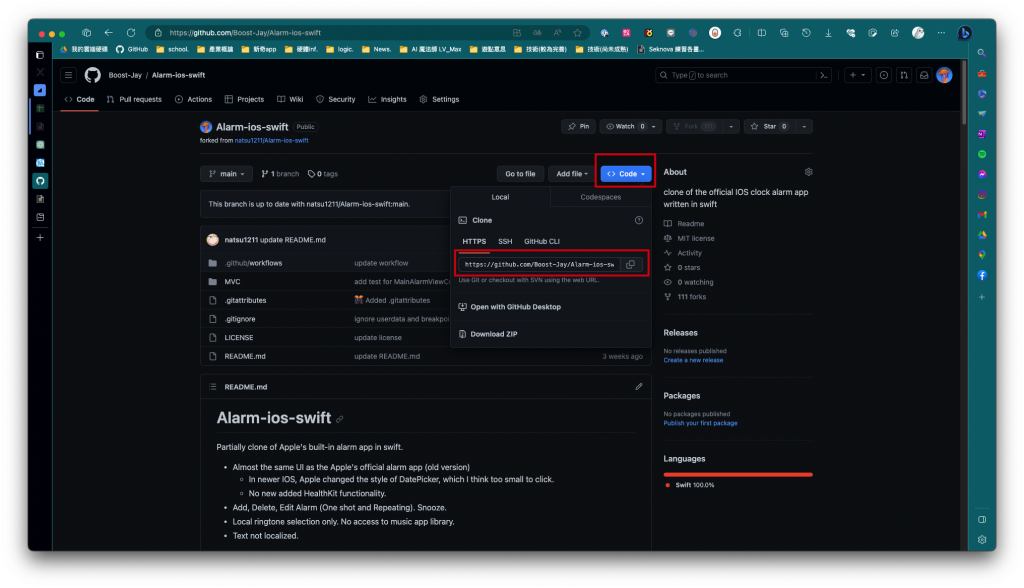Open the 0 tags link
This screenshot has height=588, width=1024.
(323, 174)
